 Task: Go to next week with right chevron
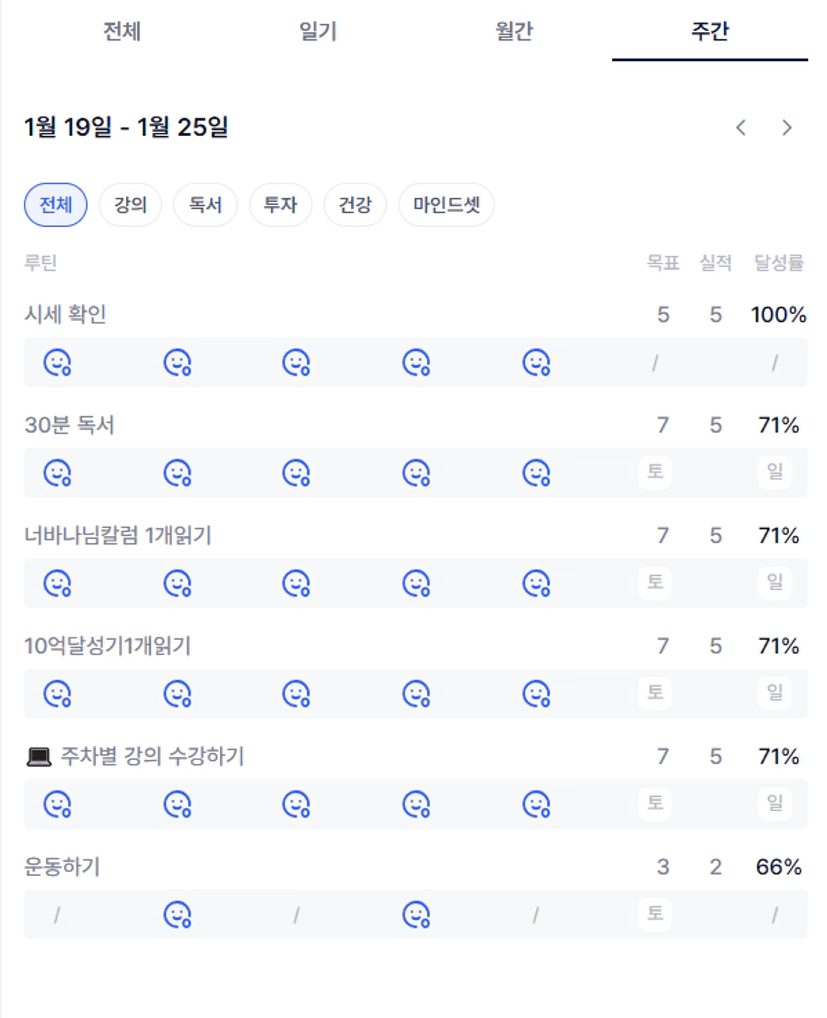pos(787,128)
